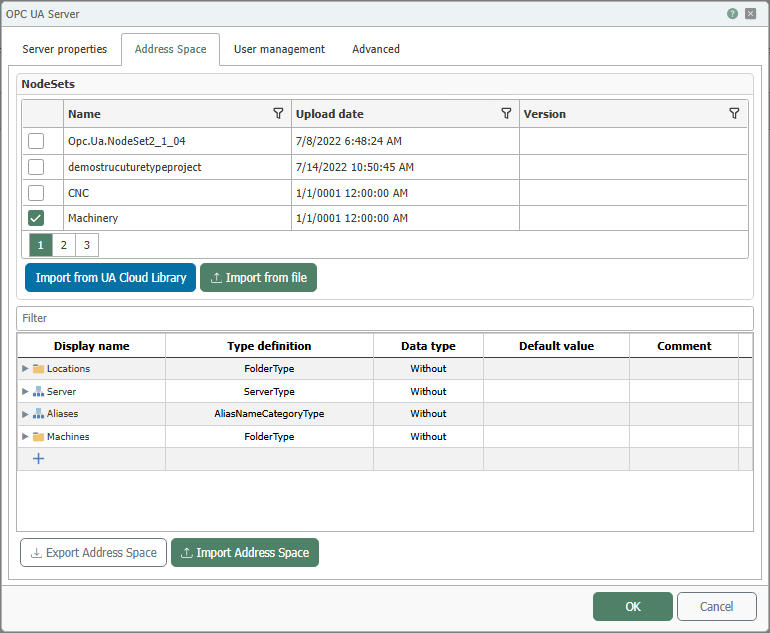Screen dimensions: 770x633
Task: Expand the Machines tree node
Action: point(25,437)
